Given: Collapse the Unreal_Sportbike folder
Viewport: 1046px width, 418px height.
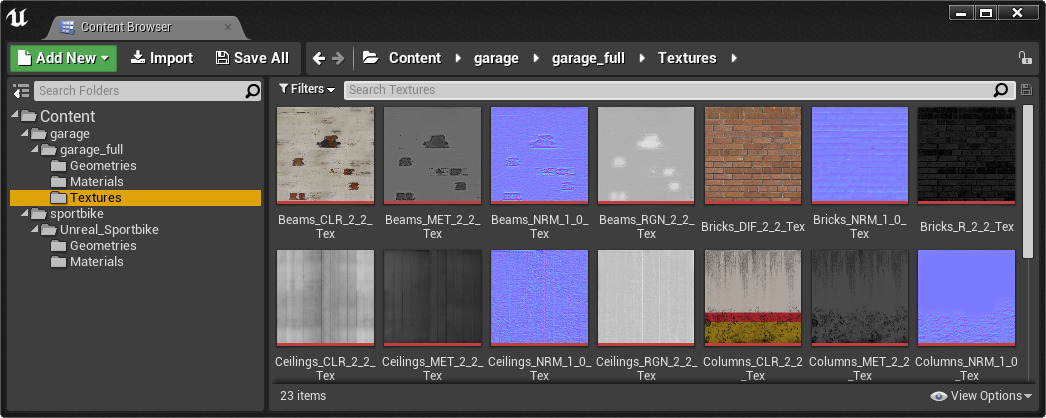Looking at the screenshot, I should point(35,229).
